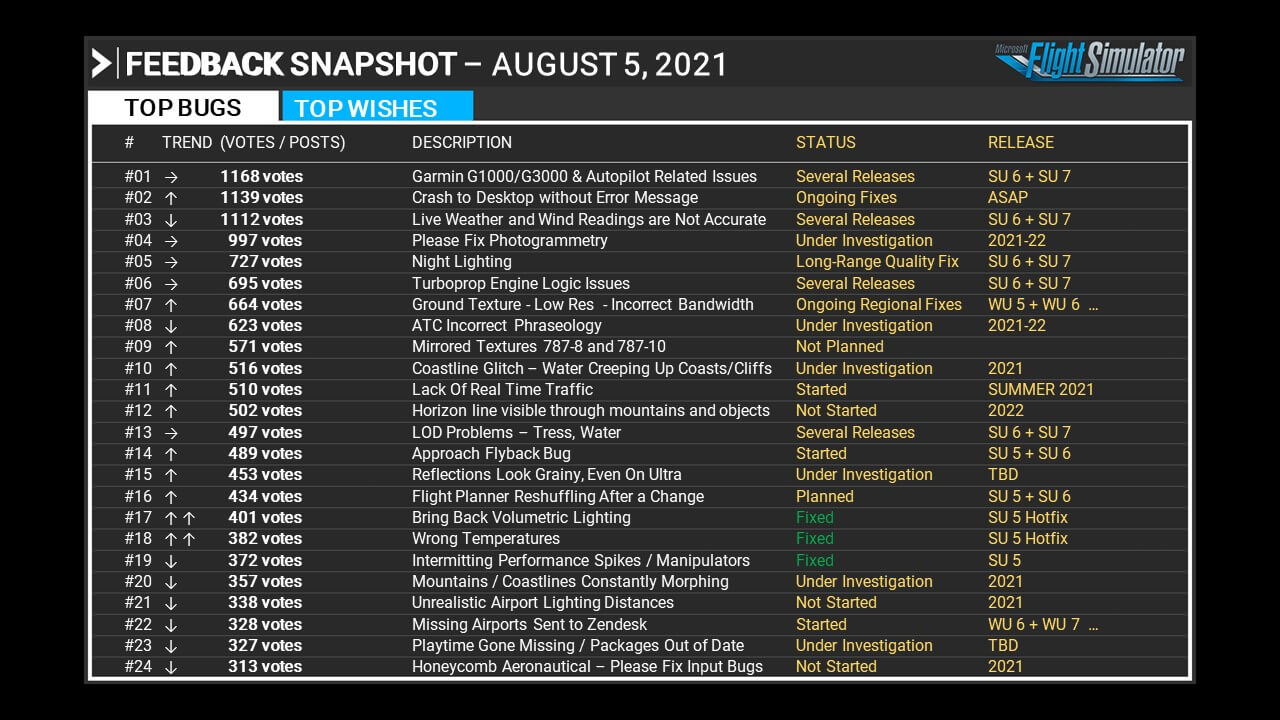Click the double up-arrow trend icon for #18
Screen dimensions: 1280x720
[x=179, y=539]
